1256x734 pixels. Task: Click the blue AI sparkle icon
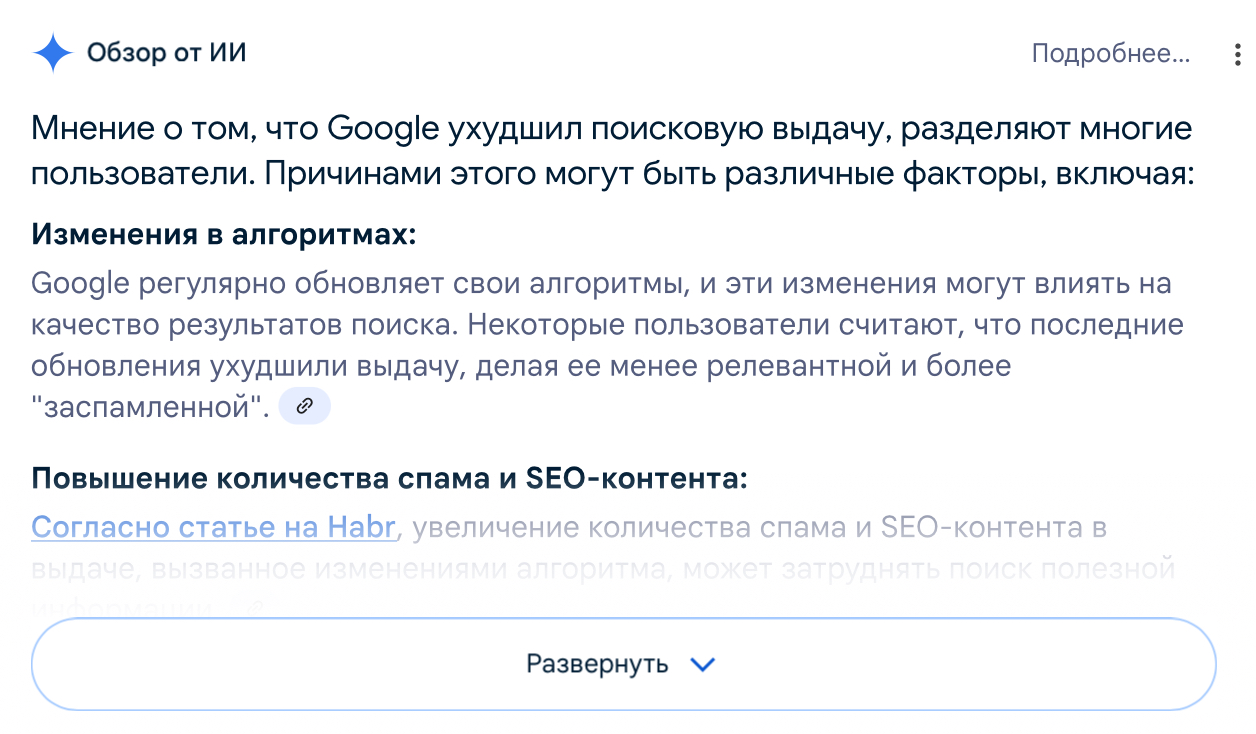point(53,53)
